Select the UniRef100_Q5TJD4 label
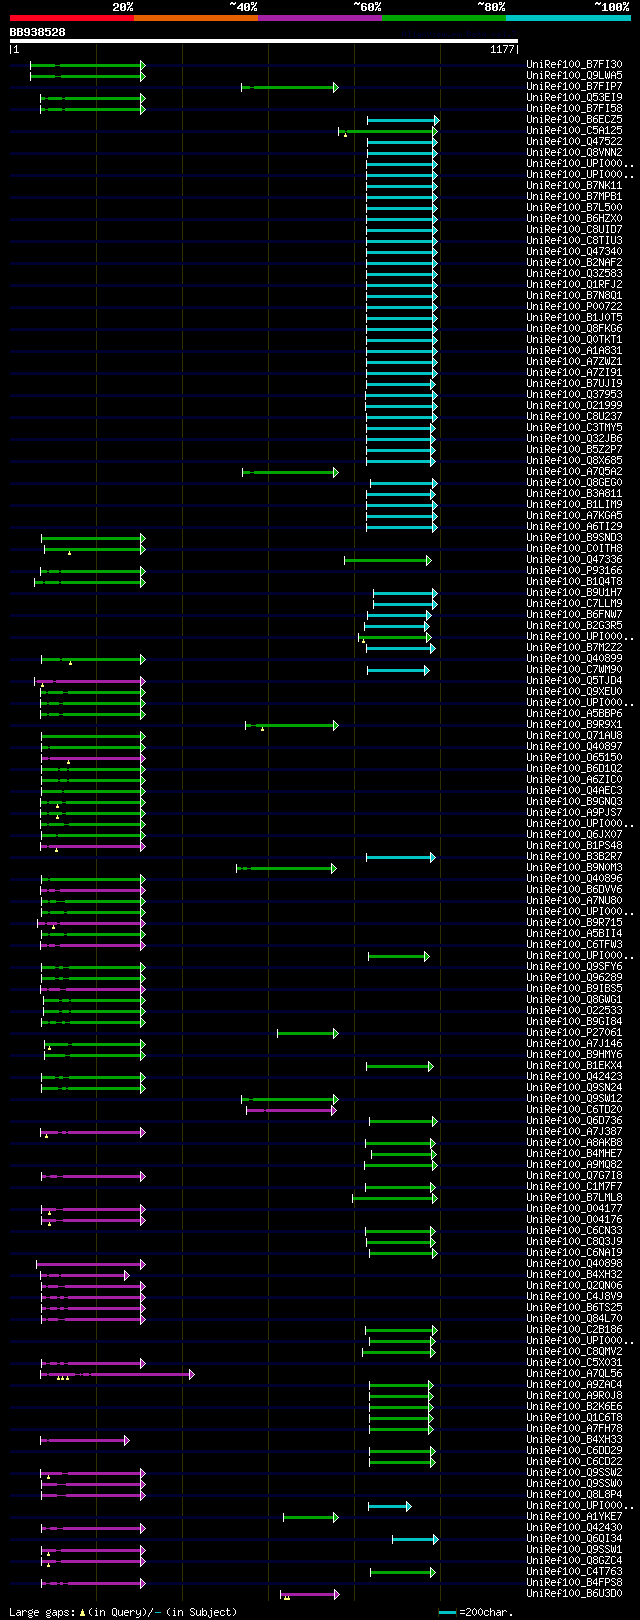Image resolution: width=640 pixels, height=1620 pixels. tap(574, 681)
